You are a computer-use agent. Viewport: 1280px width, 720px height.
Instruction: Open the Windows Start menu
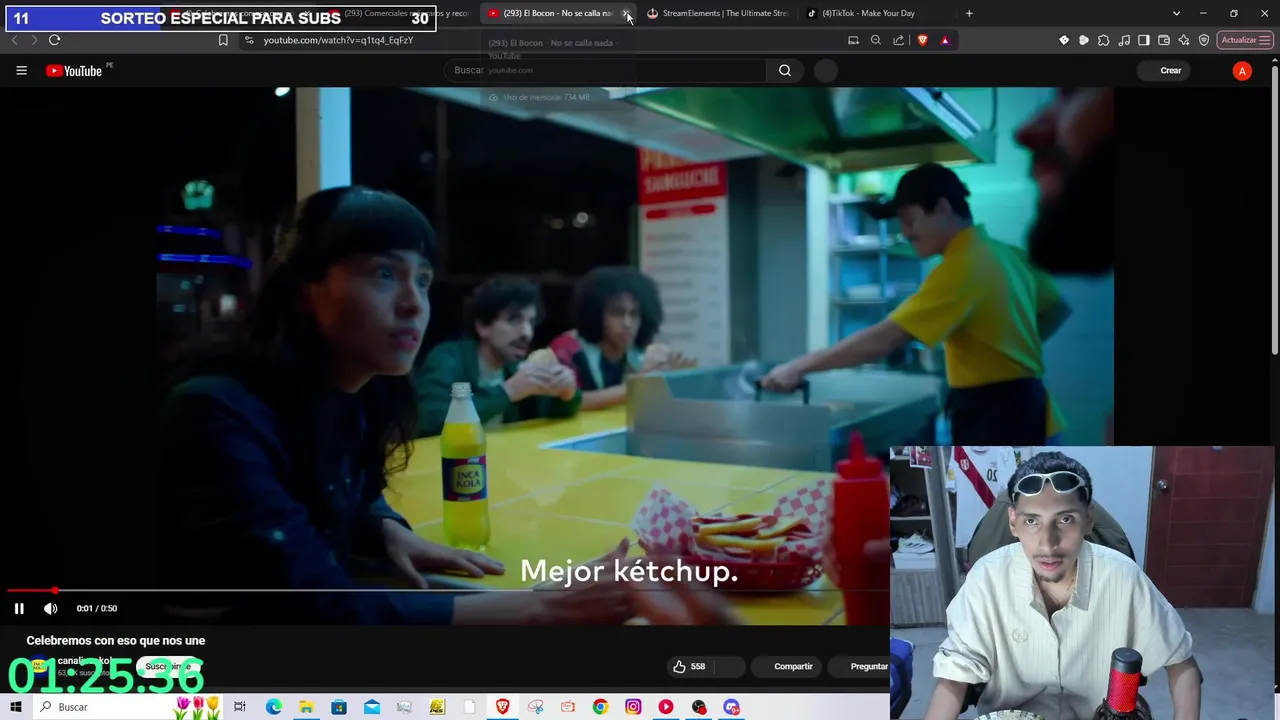[15, 707]
